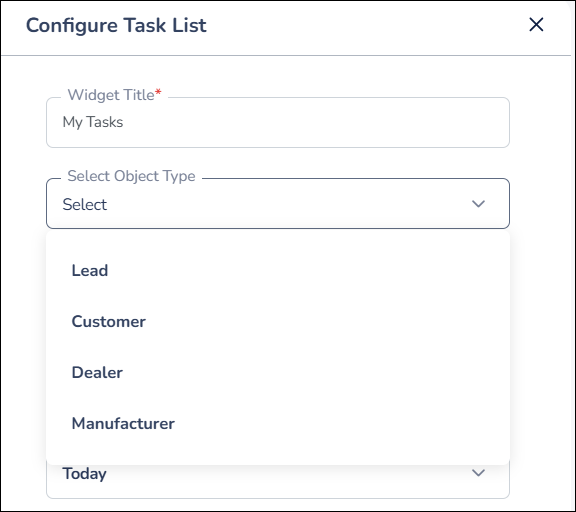Click the red required asterisk on Widget Title
The height and width of the screenshot is (512, 576).
(158, 91)
